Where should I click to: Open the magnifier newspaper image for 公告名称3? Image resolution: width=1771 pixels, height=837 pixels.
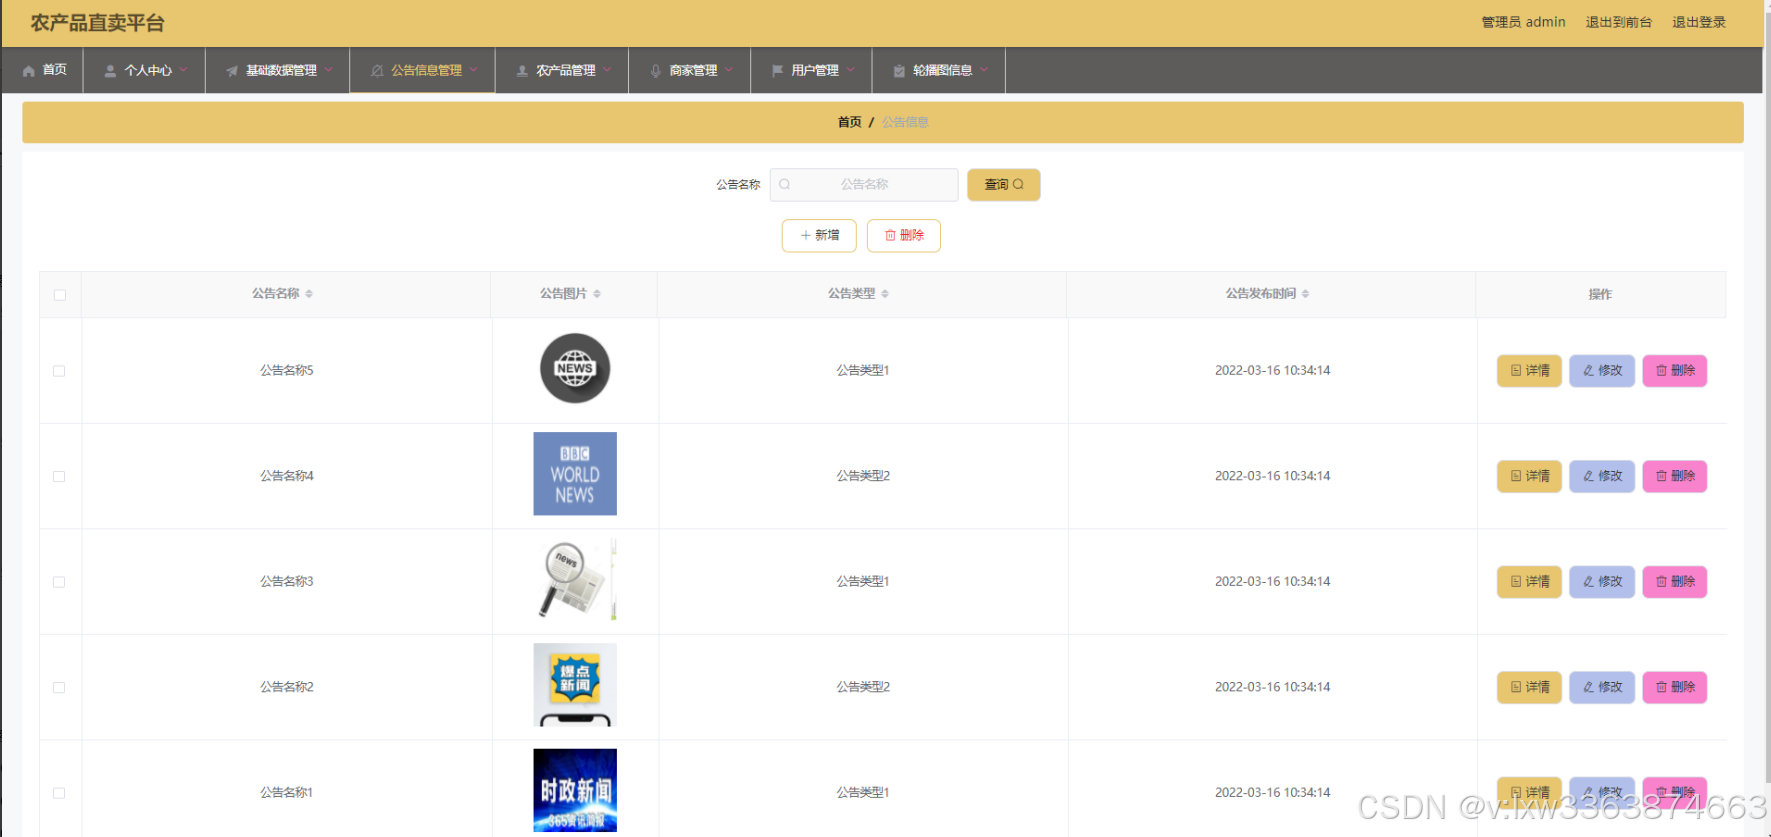[x=575, y=580]
